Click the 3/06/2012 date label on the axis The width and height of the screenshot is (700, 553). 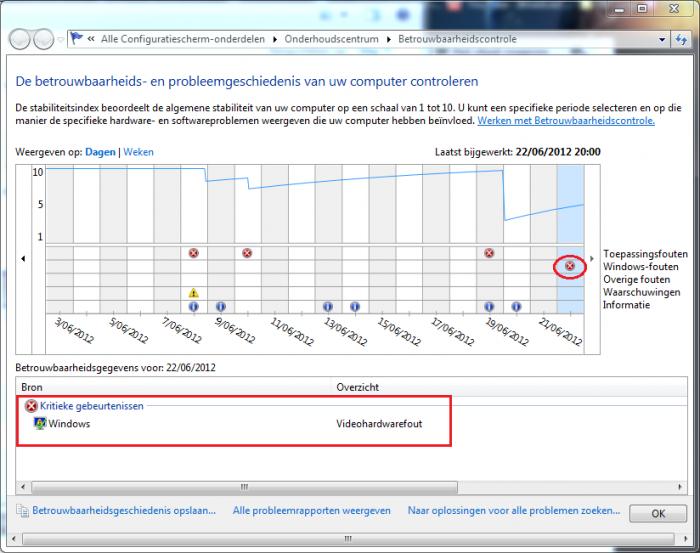(x=74, y=330)
